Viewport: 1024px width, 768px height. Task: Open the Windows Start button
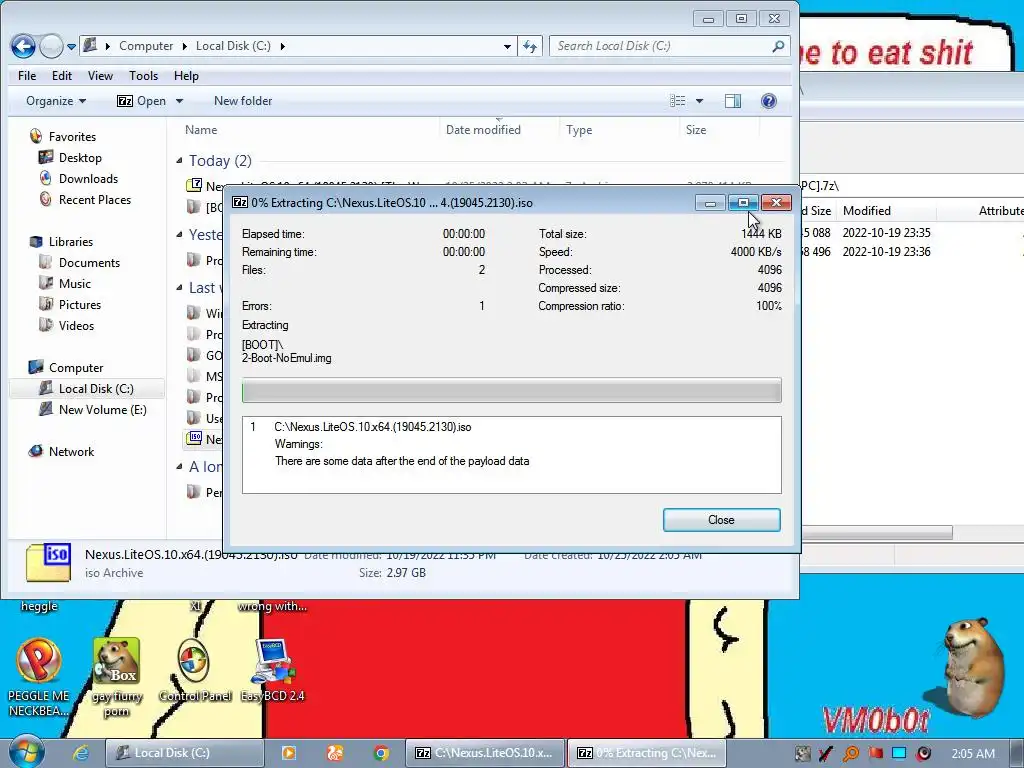[26, 752]
